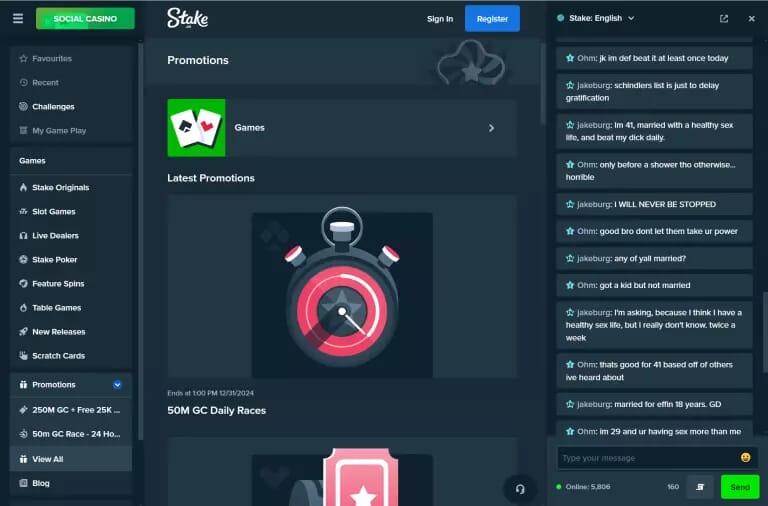This screenshot has width=768, height=506.
Task: Select View All promotions
Action: click(71, 459)
